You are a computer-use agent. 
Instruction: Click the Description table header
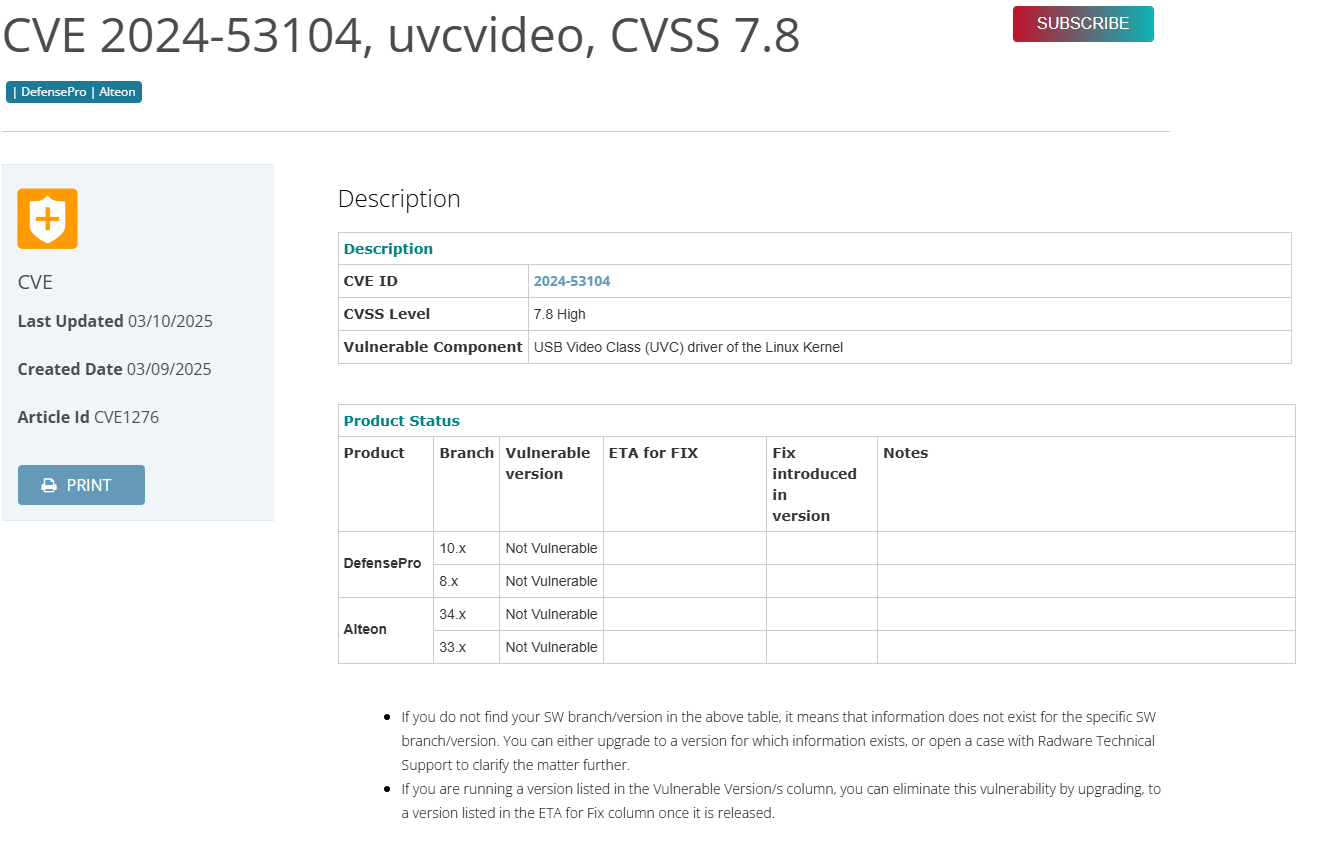click(815, 249)
